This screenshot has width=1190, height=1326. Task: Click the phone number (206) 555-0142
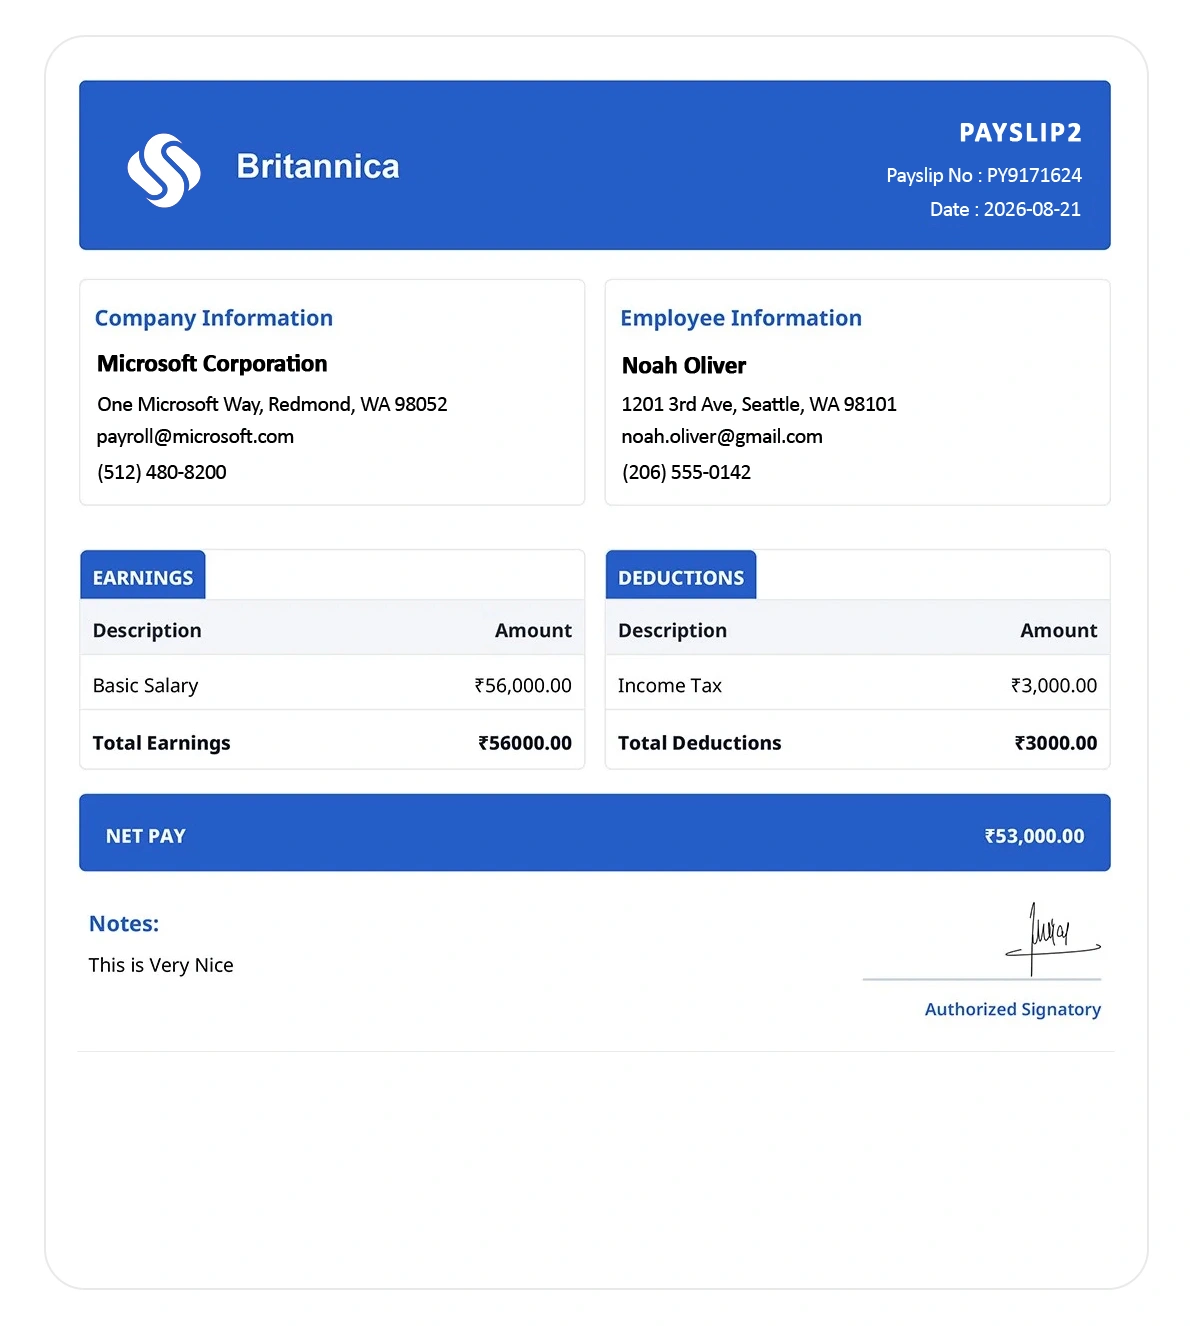[x=686, y=472]
